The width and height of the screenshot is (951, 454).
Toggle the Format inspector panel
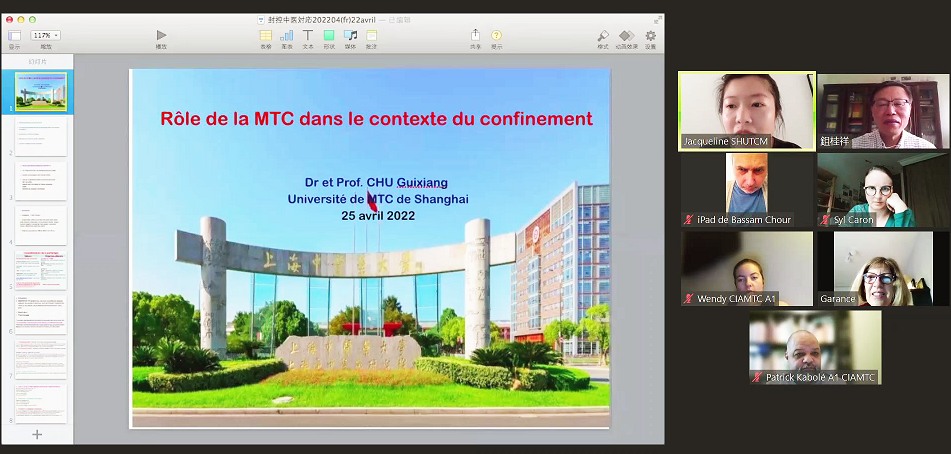pyautogui.click(x=603, y=36)
